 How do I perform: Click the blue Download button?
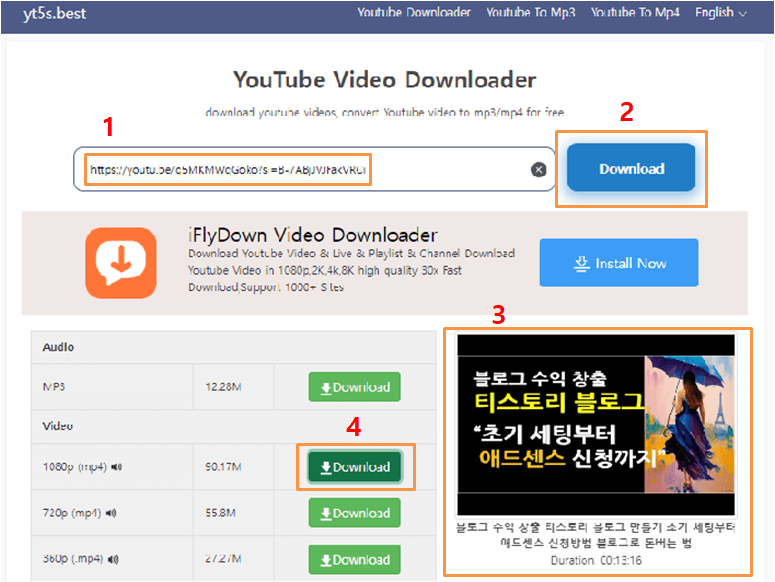pos(631,168)
